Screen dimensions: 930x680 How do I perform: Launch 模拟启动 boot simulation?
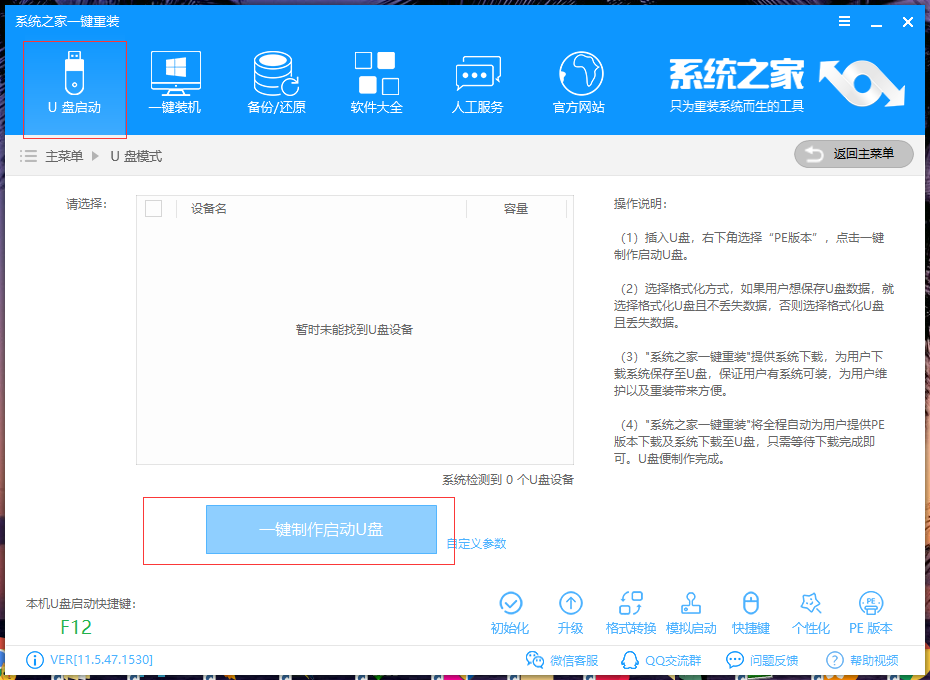click(692, 610)
